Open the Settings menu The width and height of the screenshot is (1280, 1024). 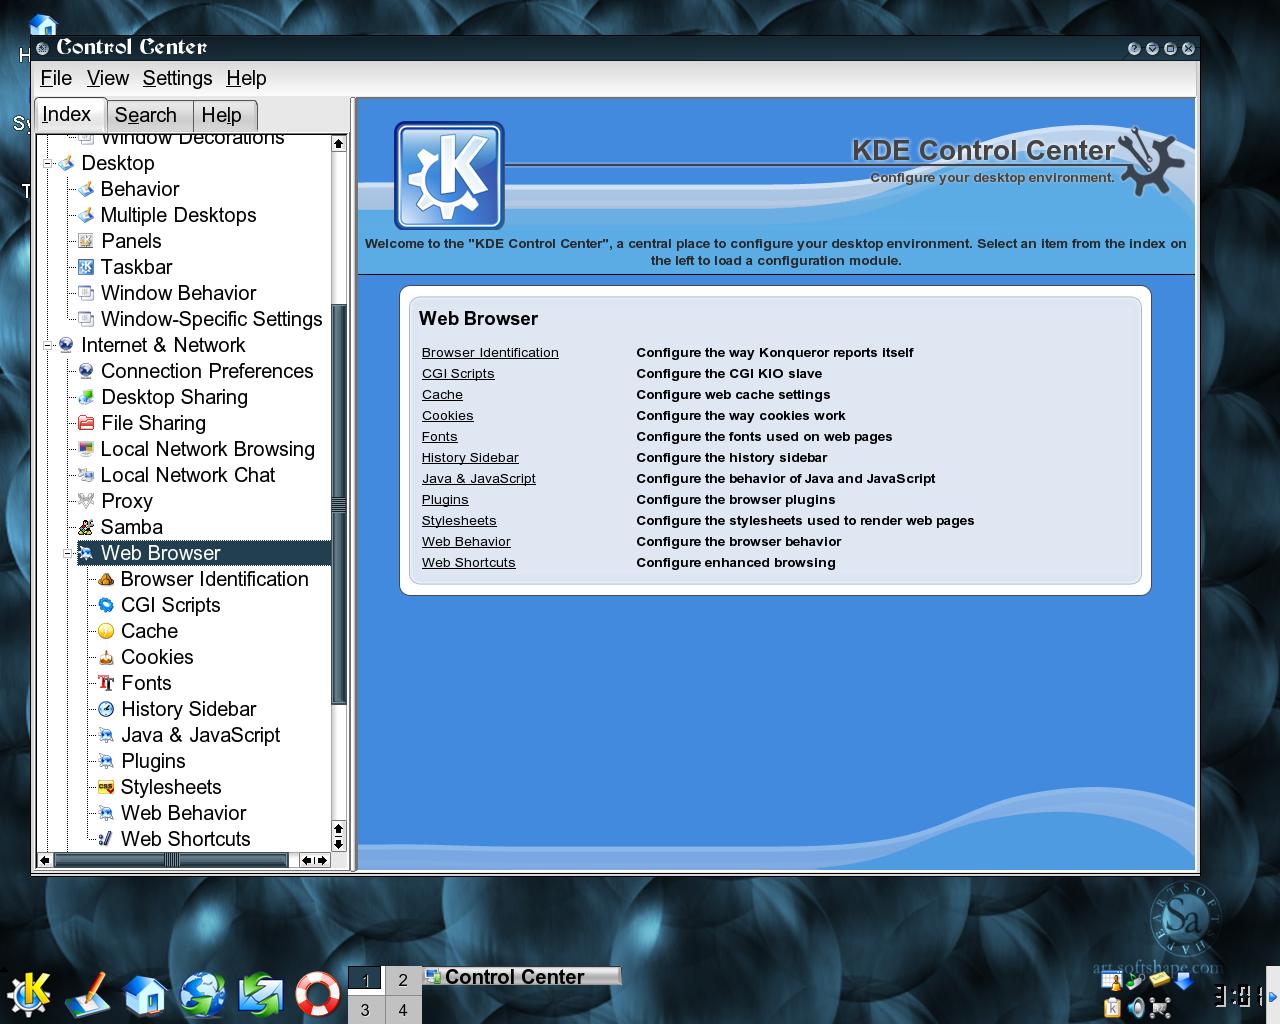coord(177,78)
